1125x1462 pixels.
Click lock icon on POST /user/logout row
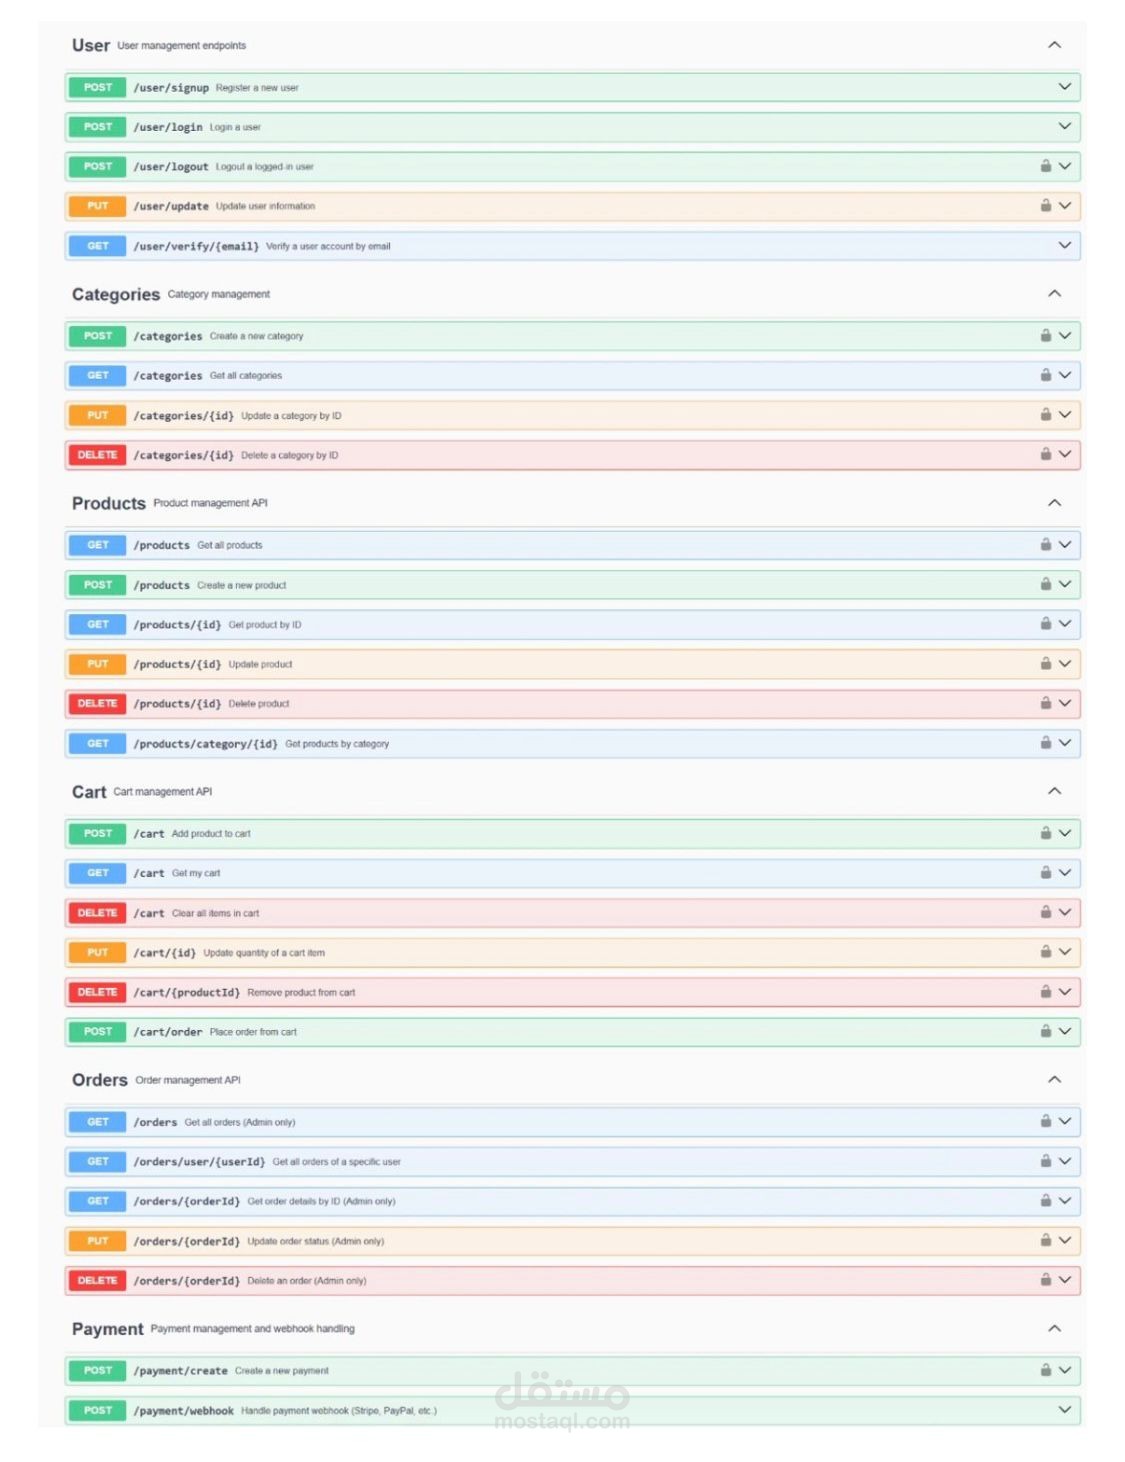click(1045, 166)
